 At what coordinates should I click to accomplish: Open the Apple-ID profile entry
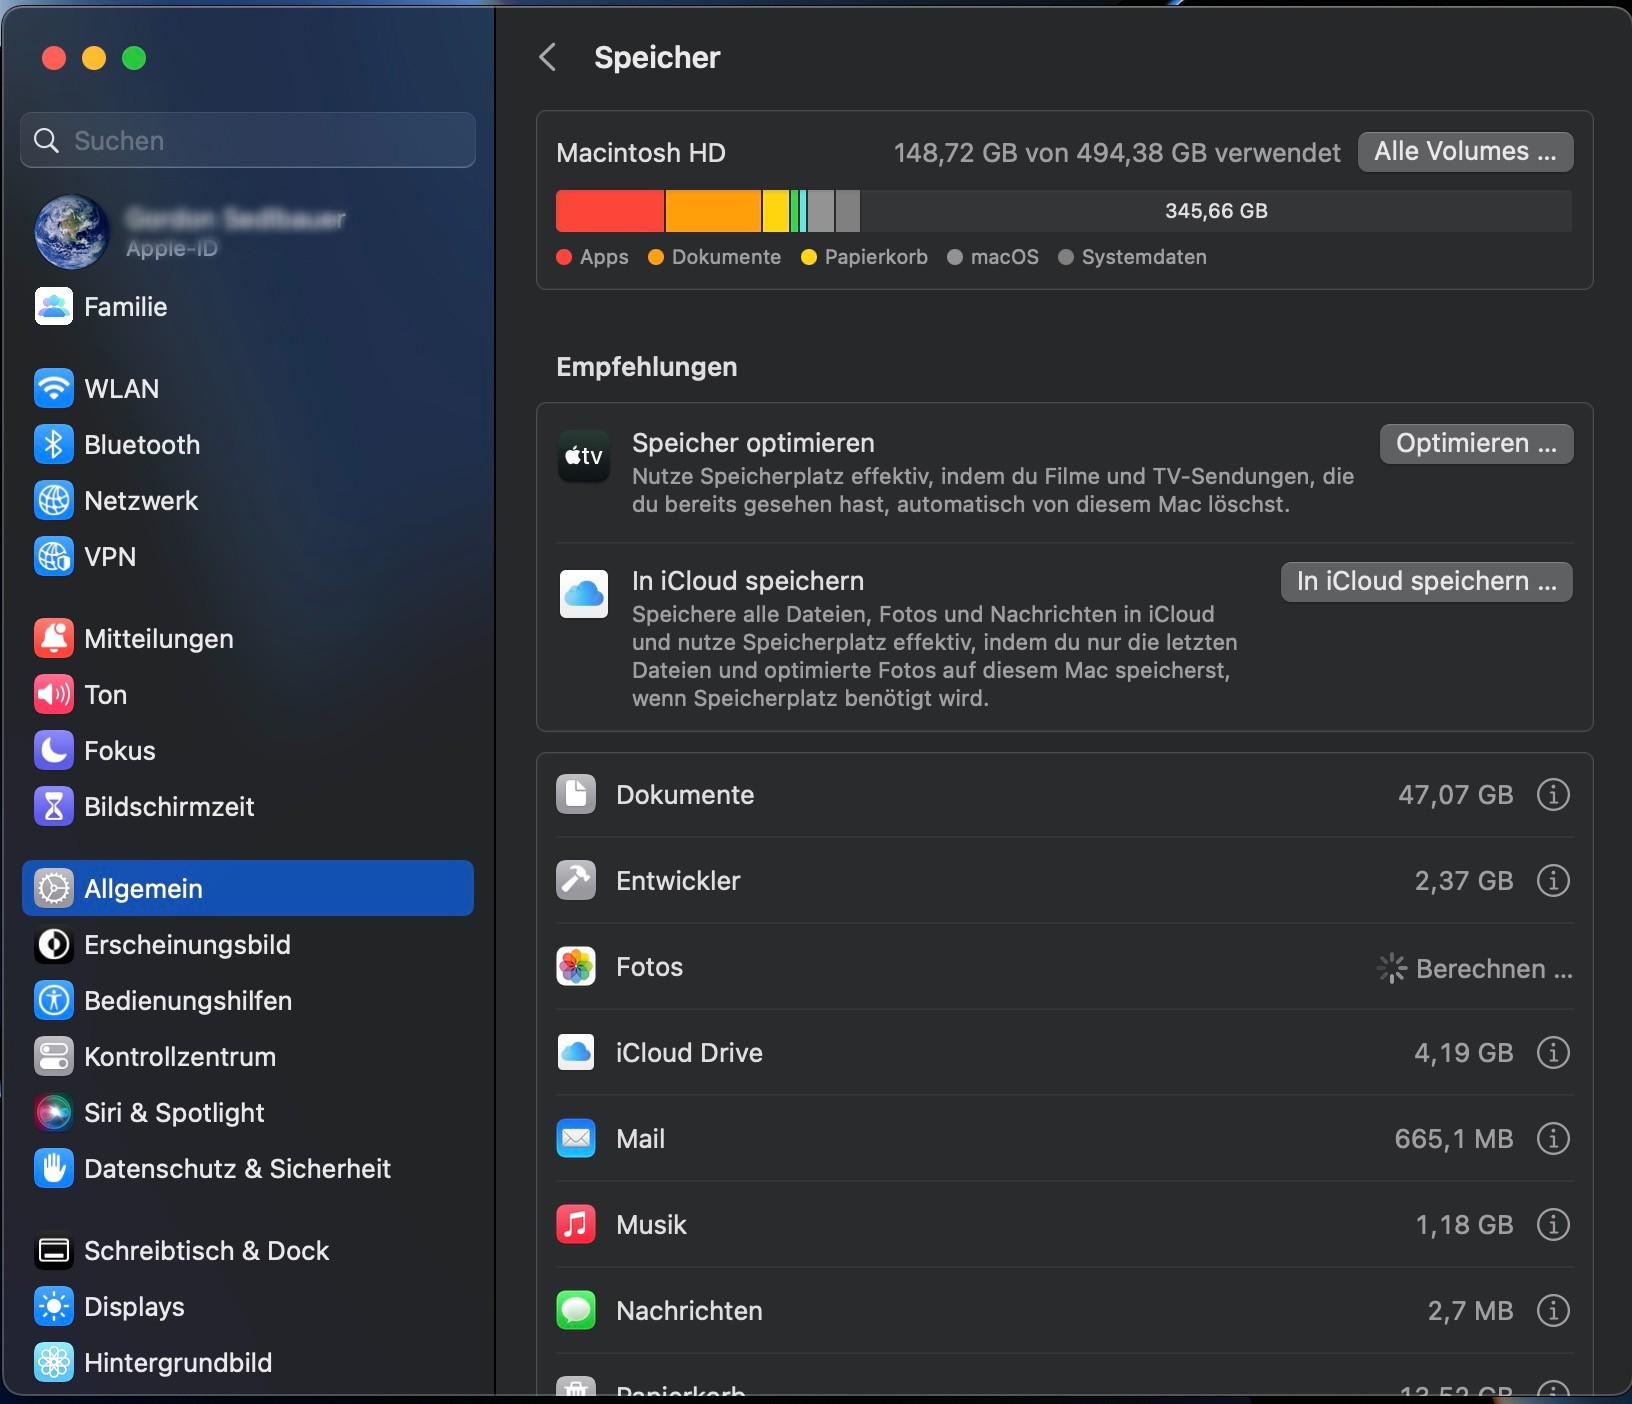[248, 232]
